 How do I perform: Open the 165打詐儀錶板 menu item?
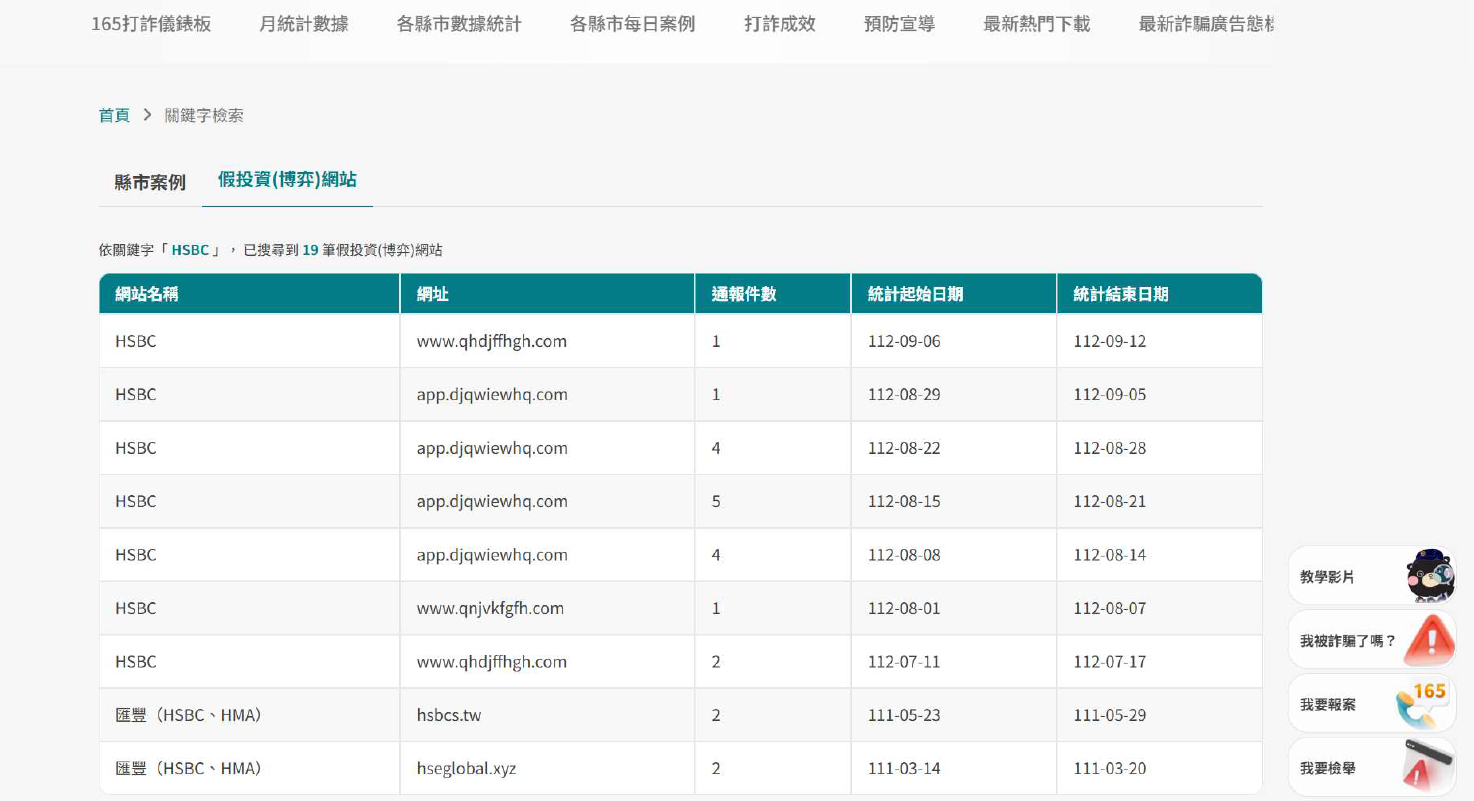[151, 24]
